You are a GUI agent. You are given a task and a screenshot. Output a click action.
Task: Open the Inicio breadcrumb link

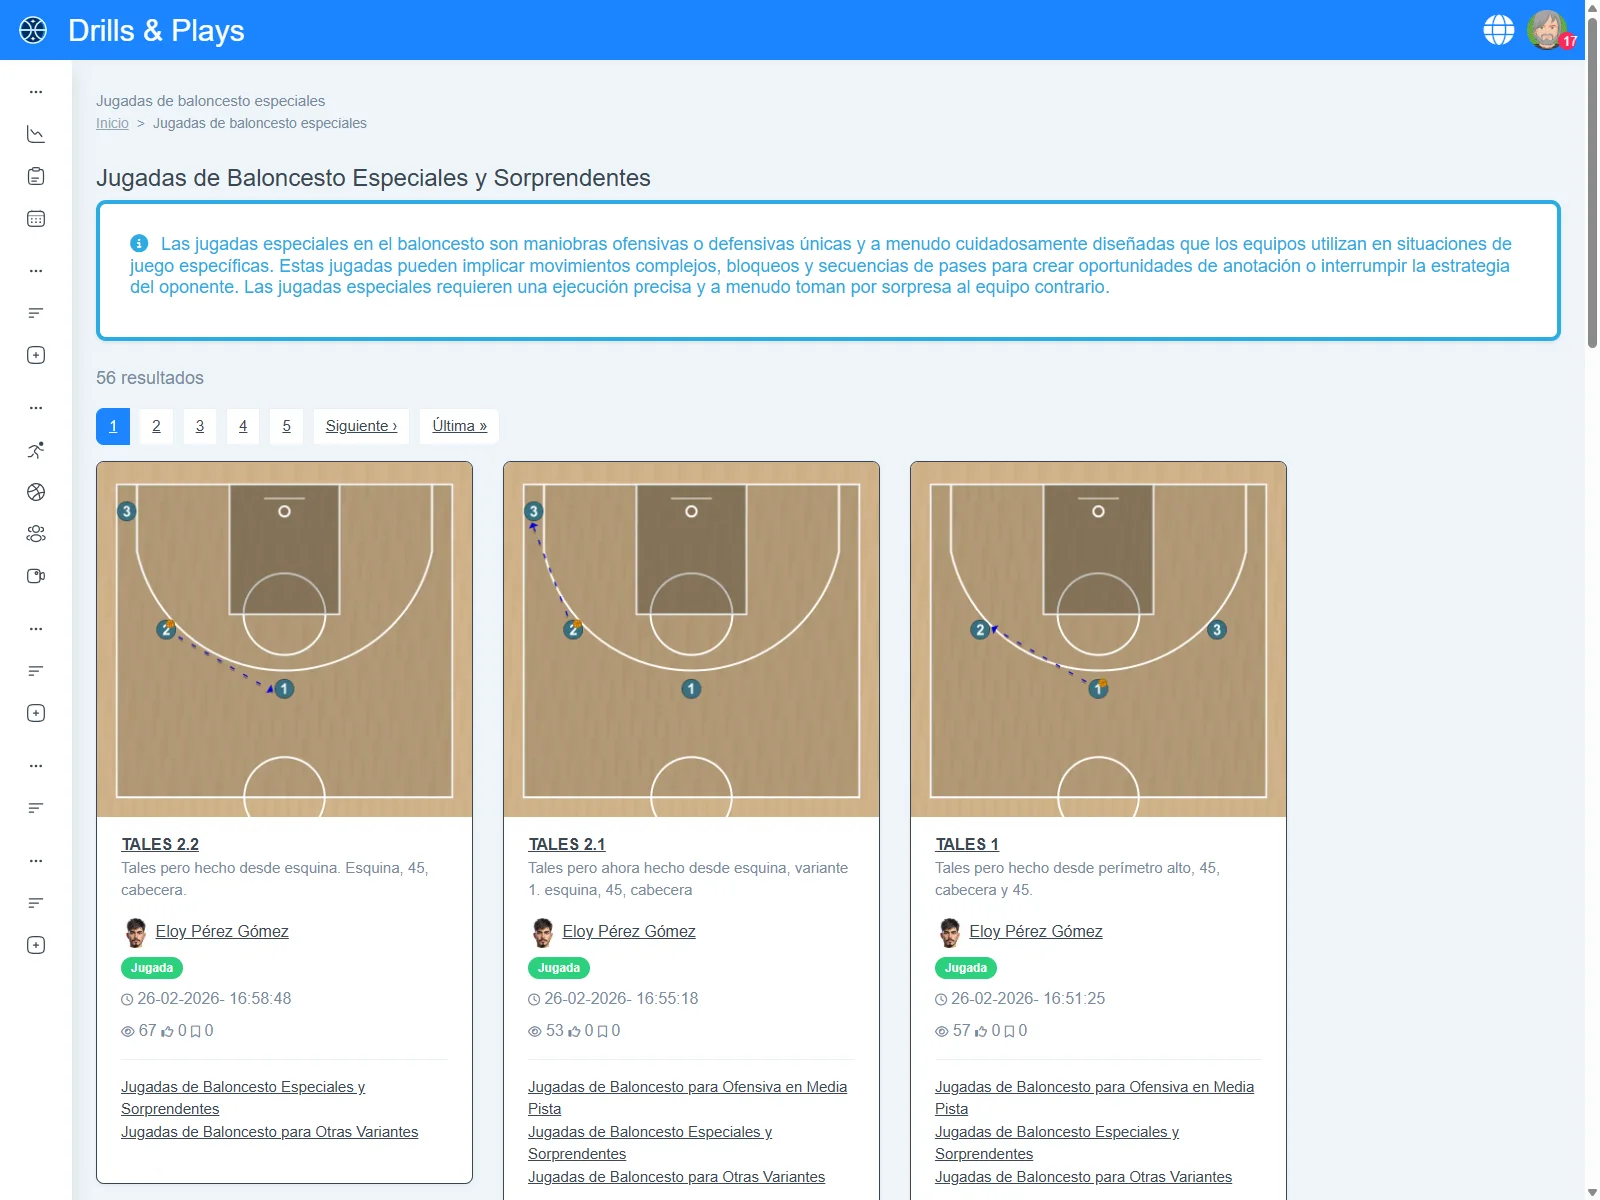point(112,123)
